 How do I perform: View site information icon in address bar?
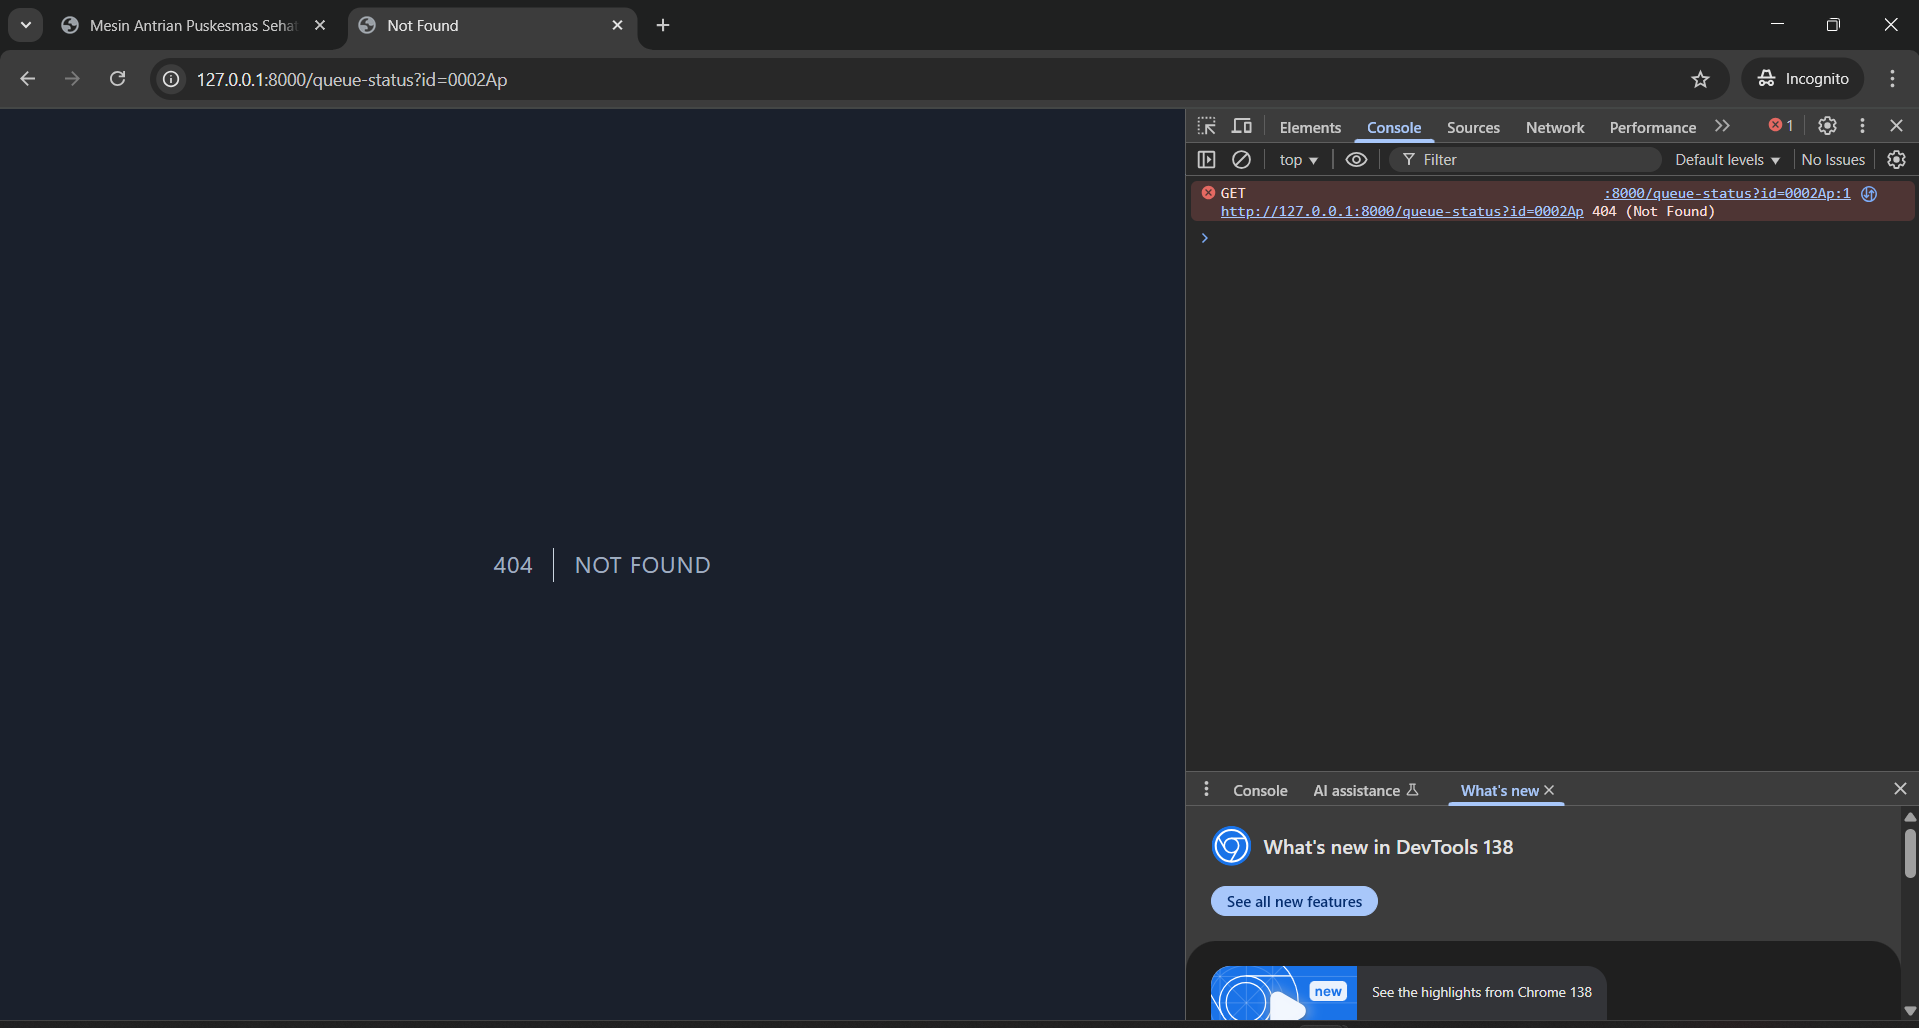coord(172,79)
